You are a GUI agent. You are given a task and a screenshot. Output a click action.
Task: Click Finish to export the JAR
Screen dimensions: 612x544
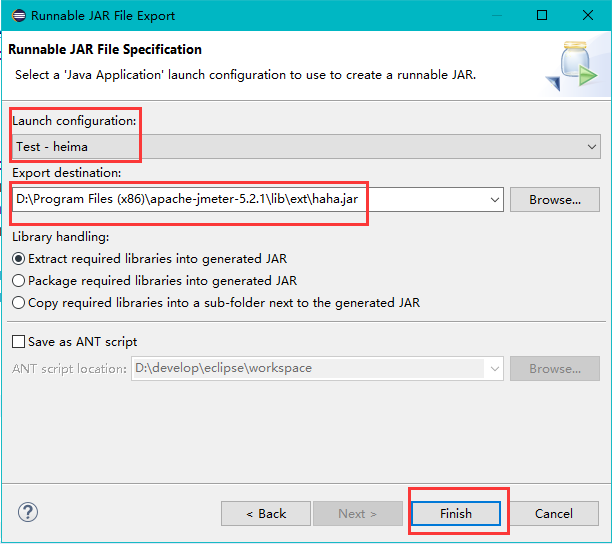[x=456, y=514]
